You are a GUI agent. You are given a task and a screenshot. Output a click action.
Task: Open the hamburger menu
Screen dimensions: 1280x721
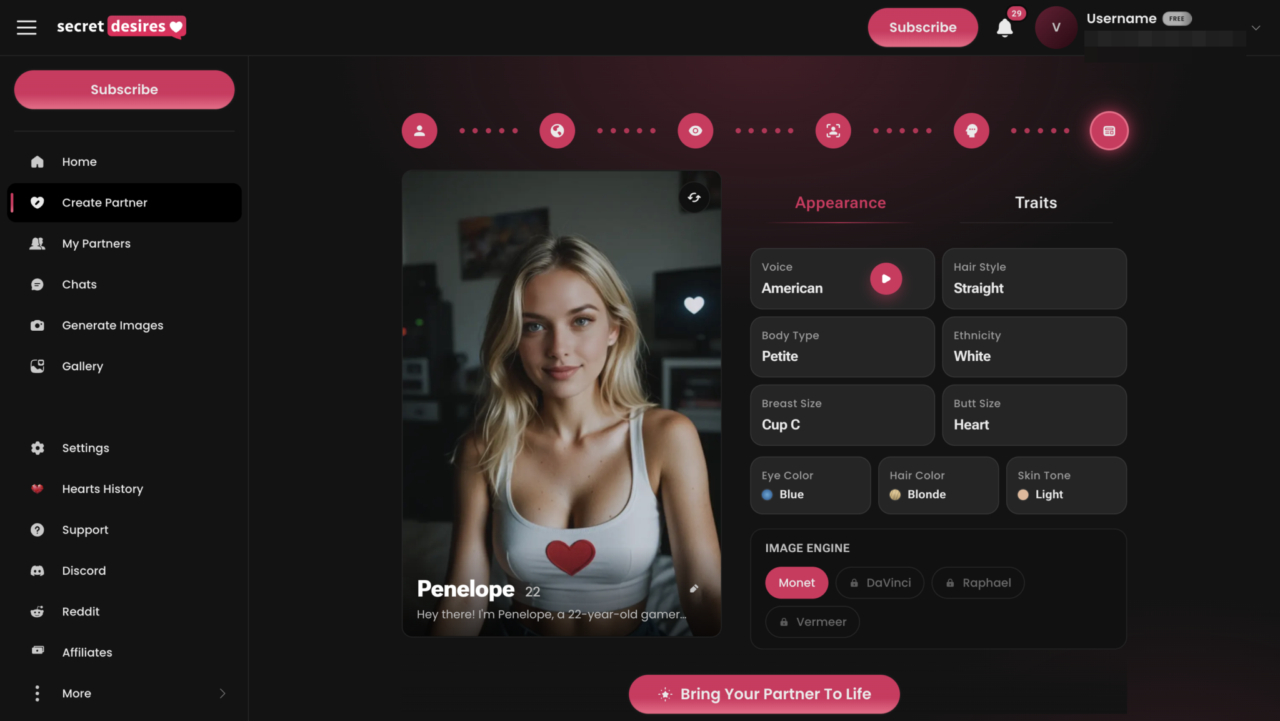pyautogui.click(x=27, y=28)
